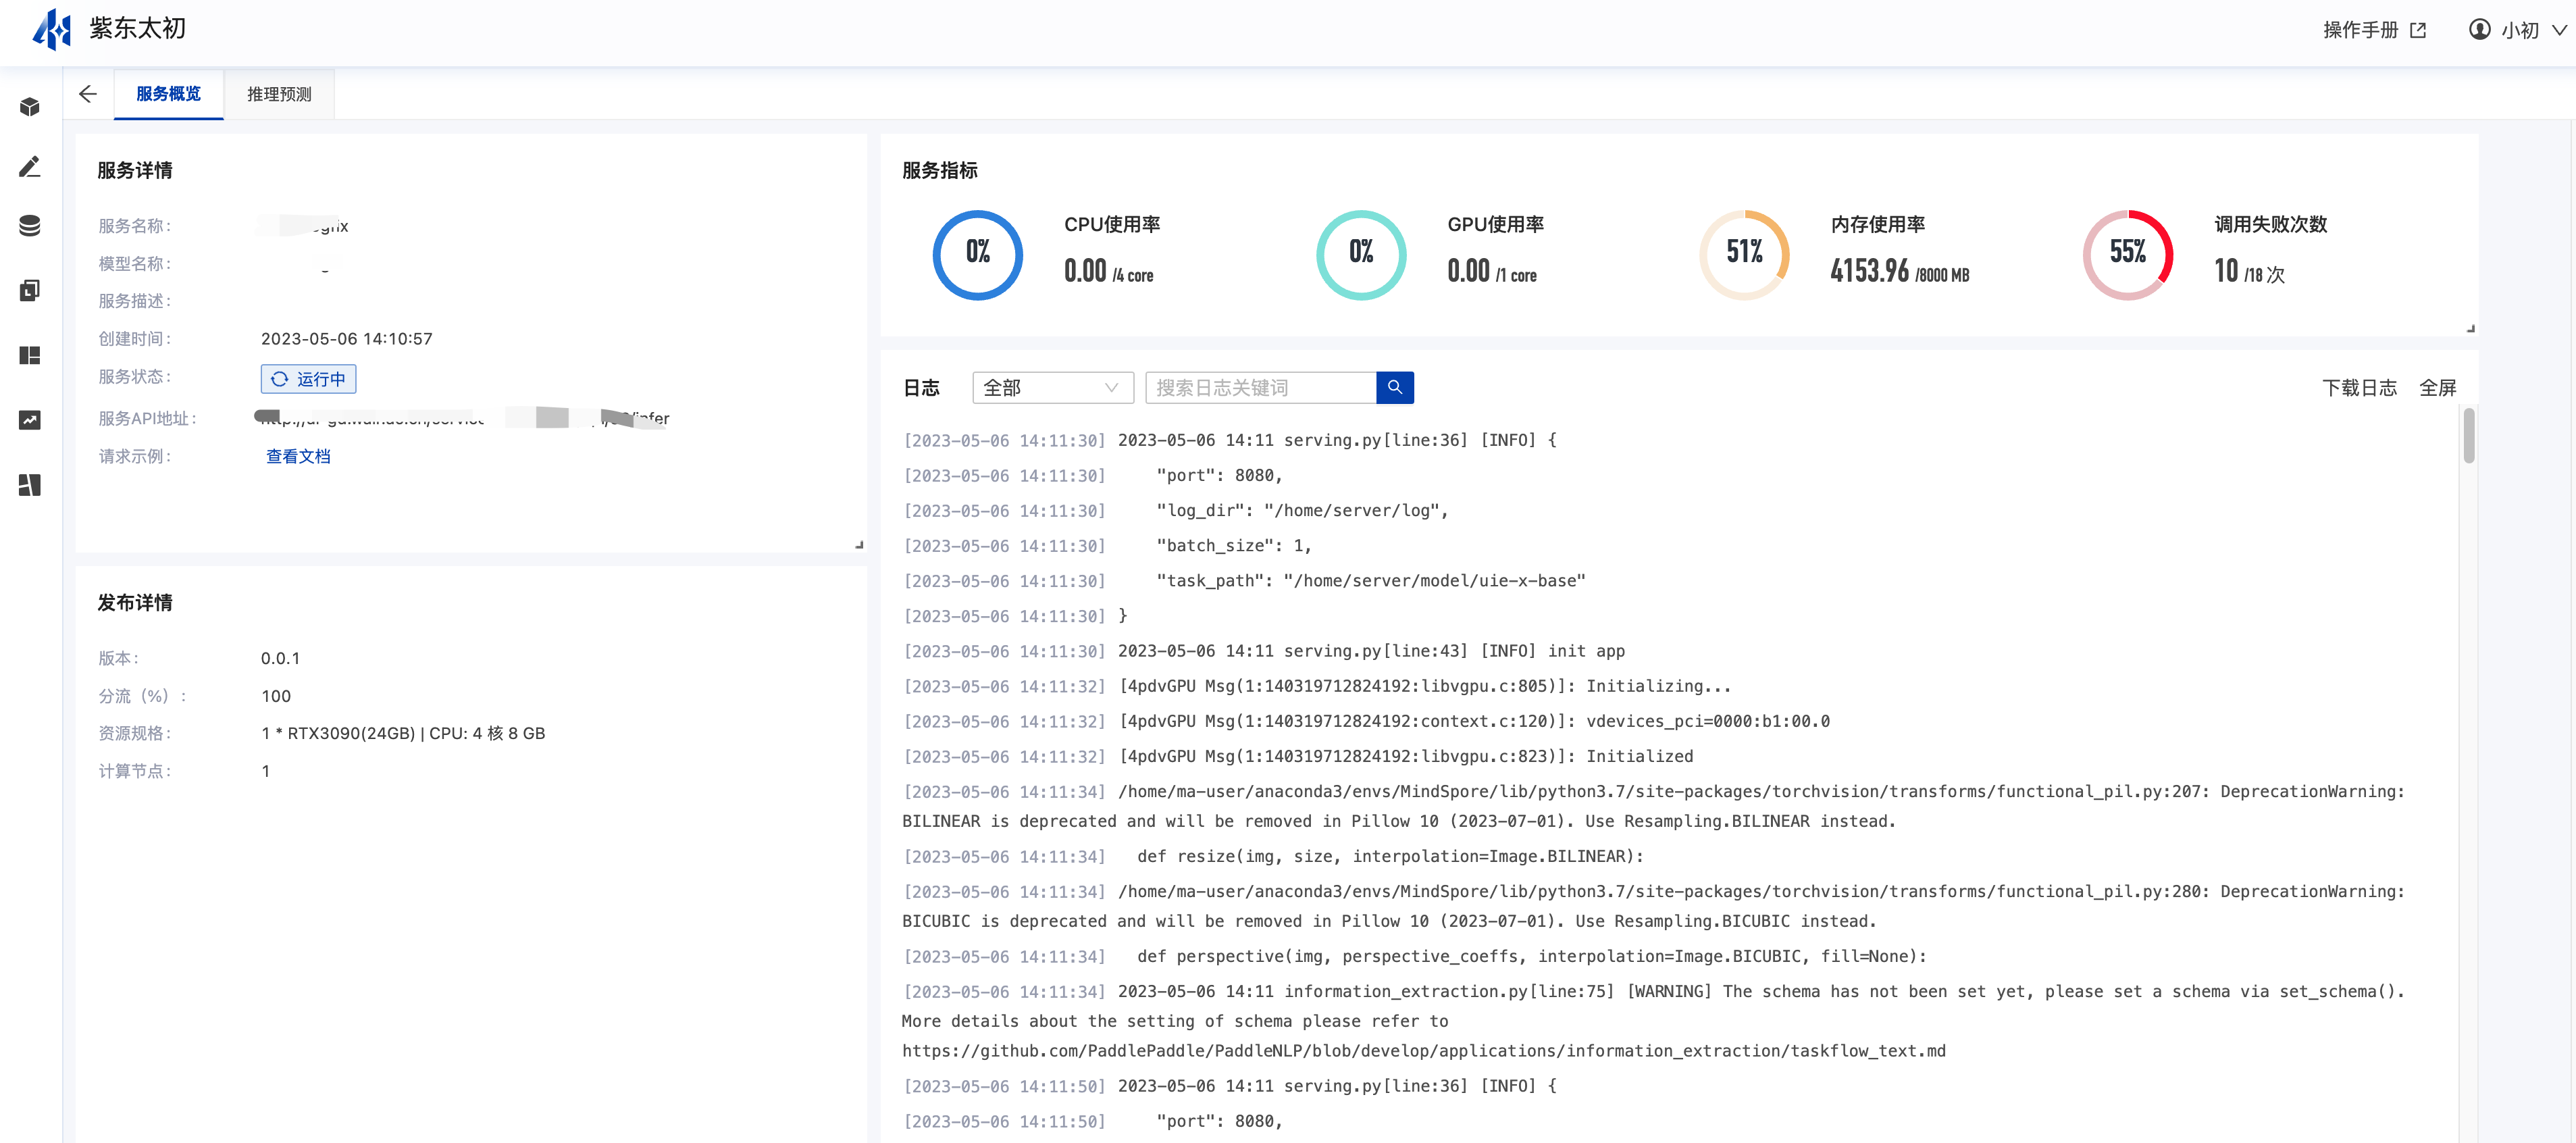Click the version value 0.0.1

click(x=280, y=658)
